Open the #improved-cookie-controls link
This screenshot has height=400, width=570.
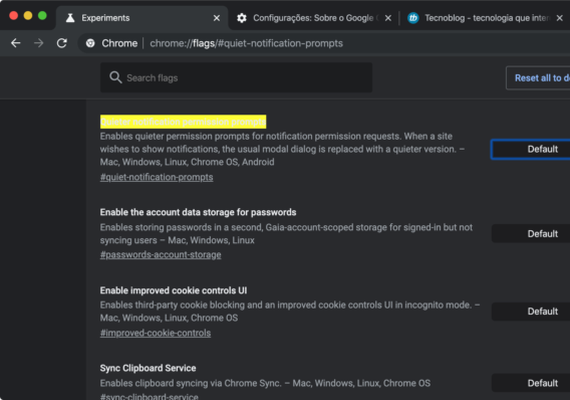pos(156,333)
